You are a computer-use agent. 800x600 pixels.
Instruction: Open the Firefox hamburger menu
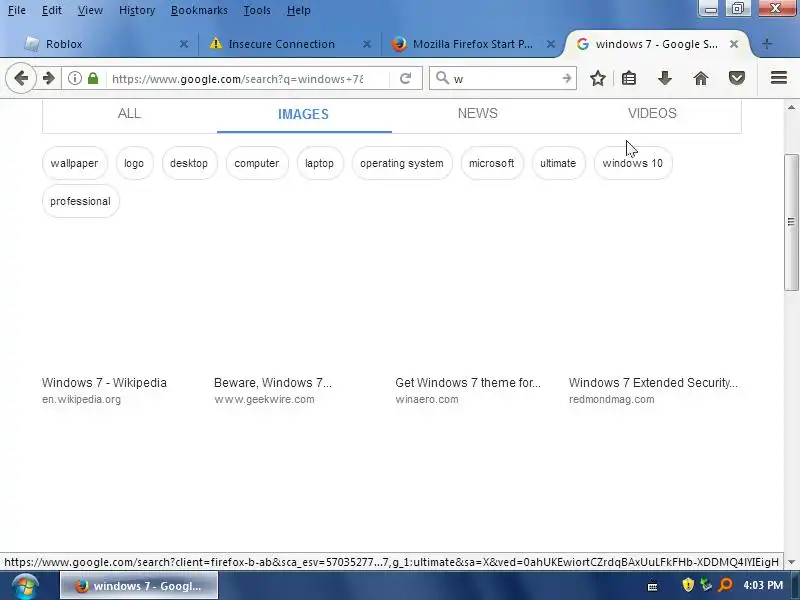pos(779,78)
